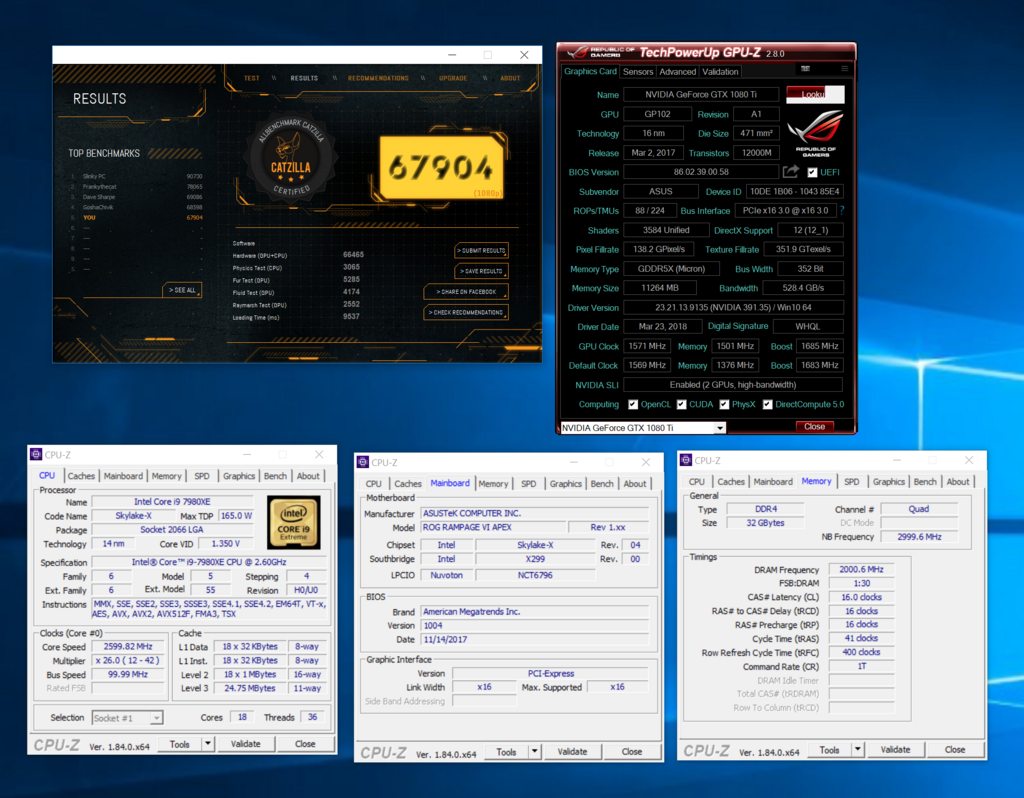This screenshot has height=798, width=1024.
Task: Click the large ROG logo in GPU-Z
Action: (815, 132)
